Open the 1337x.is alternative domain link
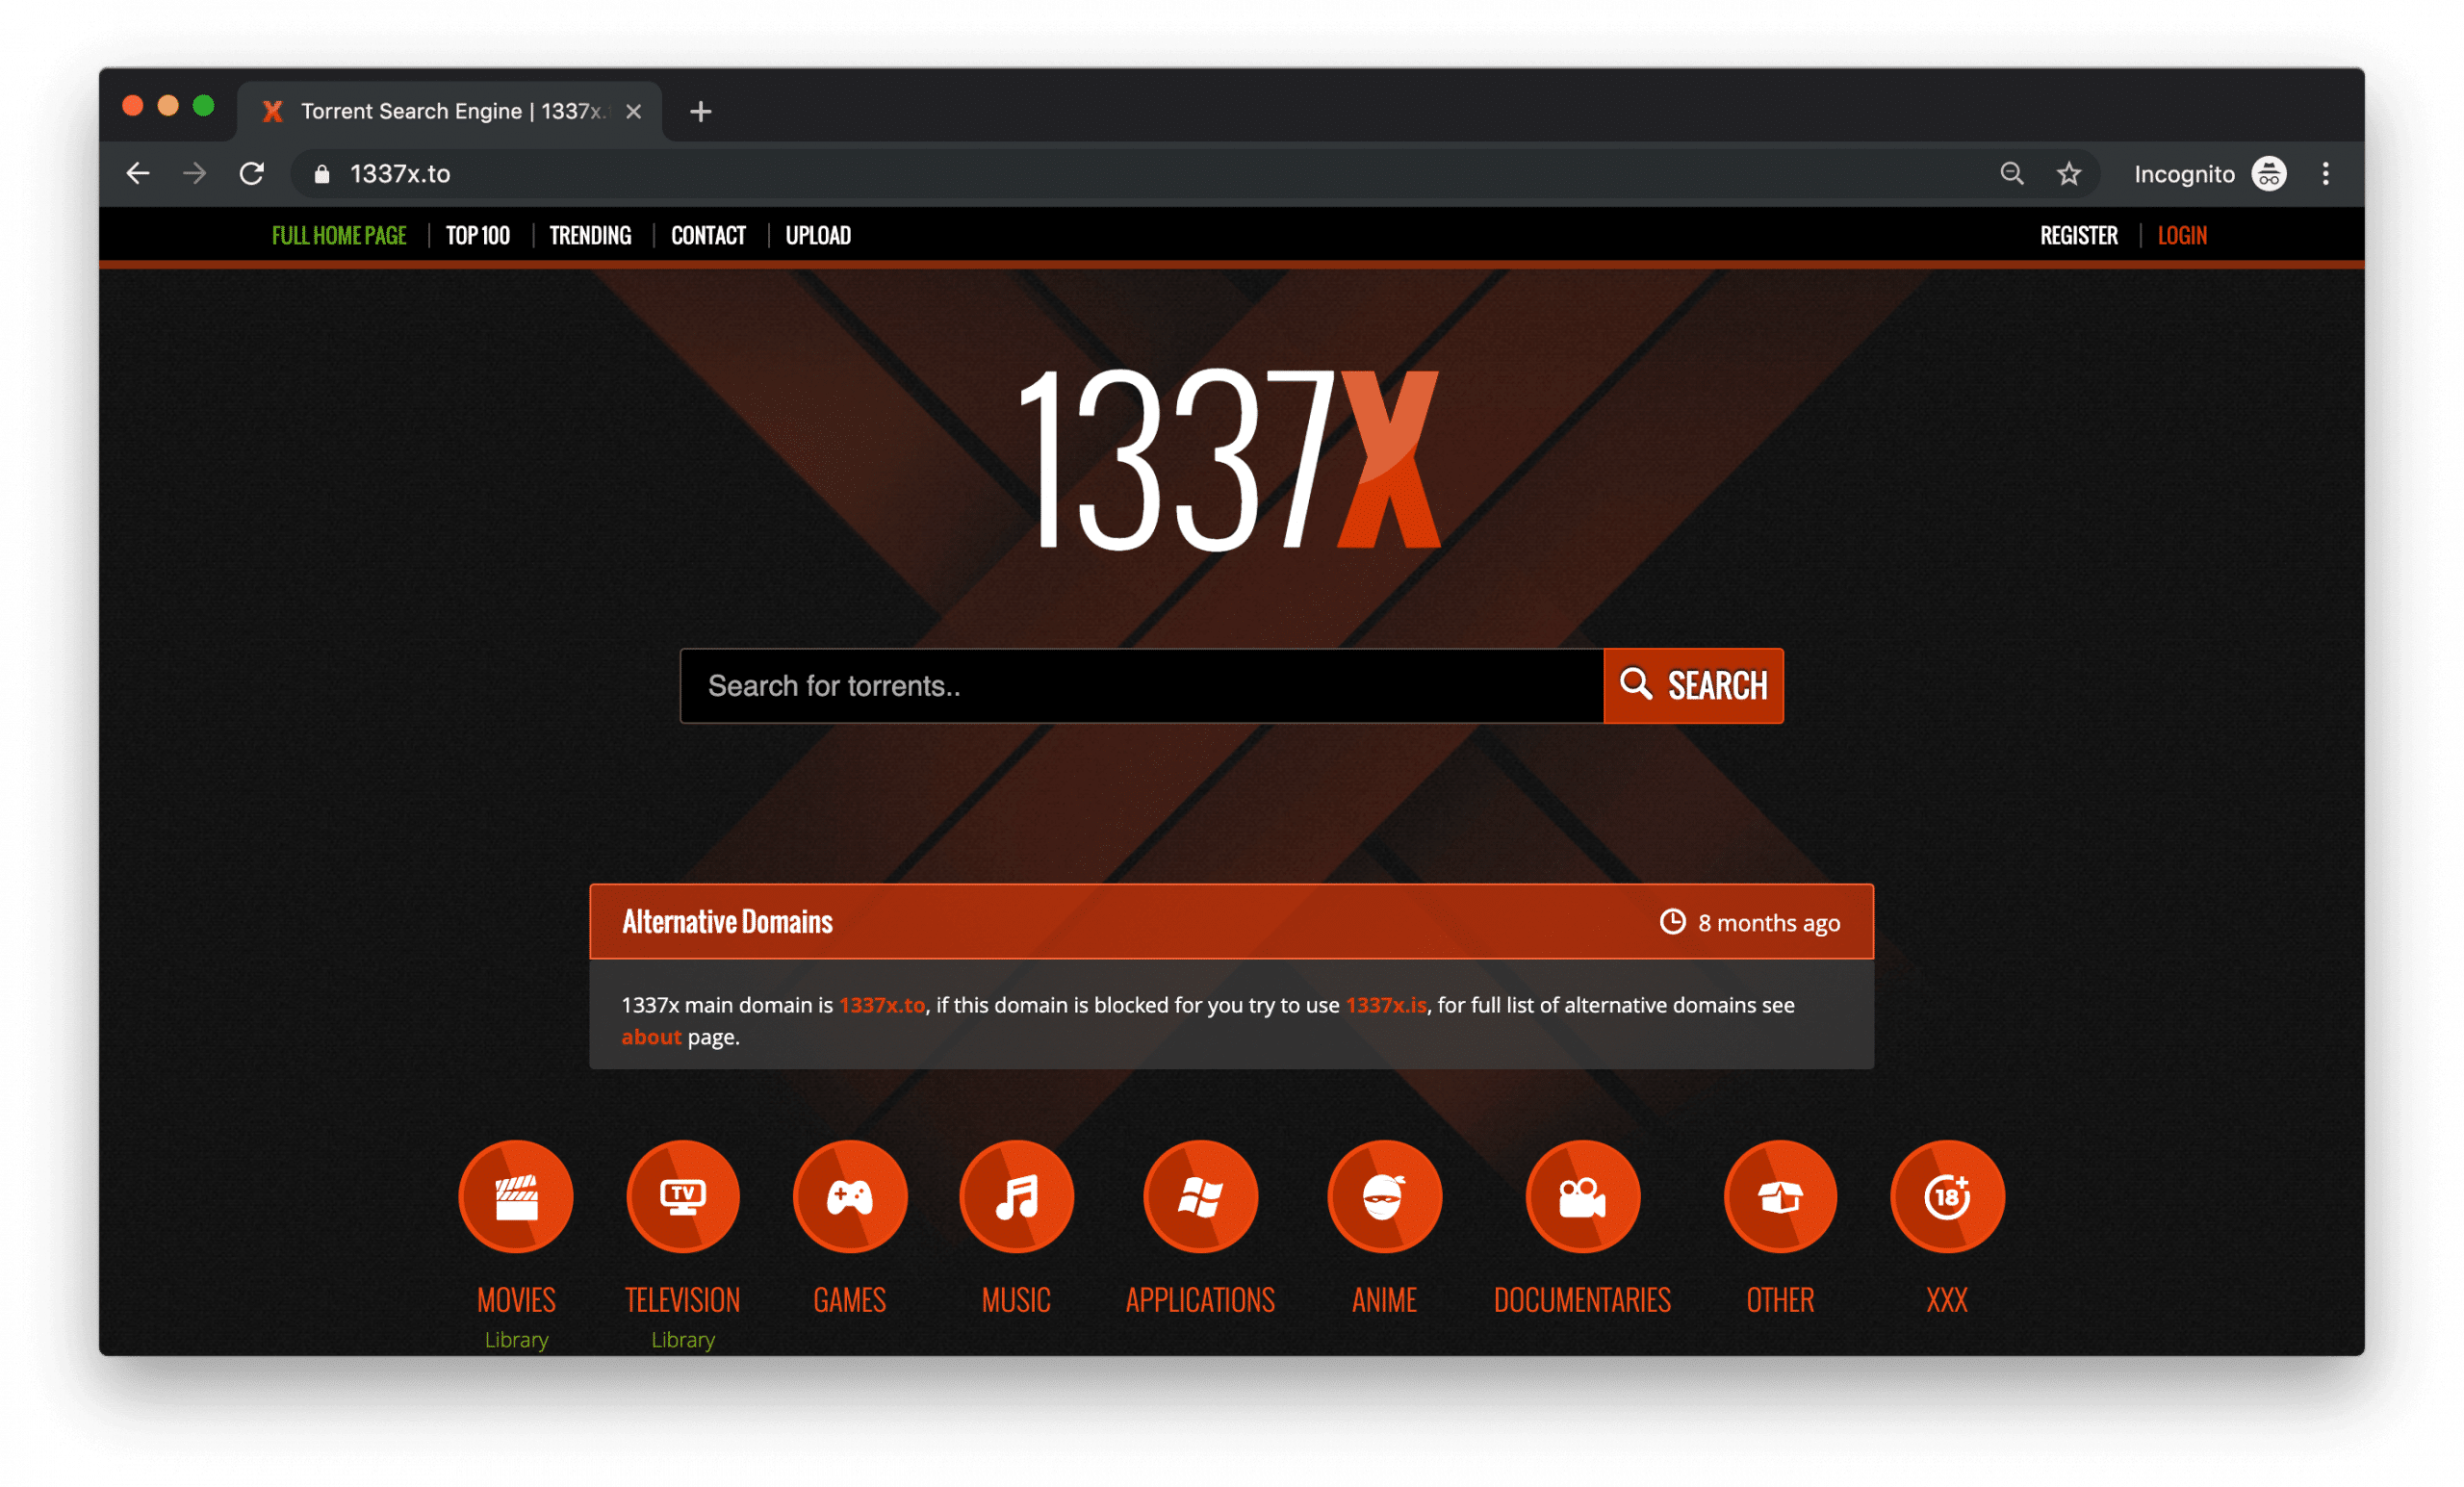2464x1487 pixels. 1386,1005
